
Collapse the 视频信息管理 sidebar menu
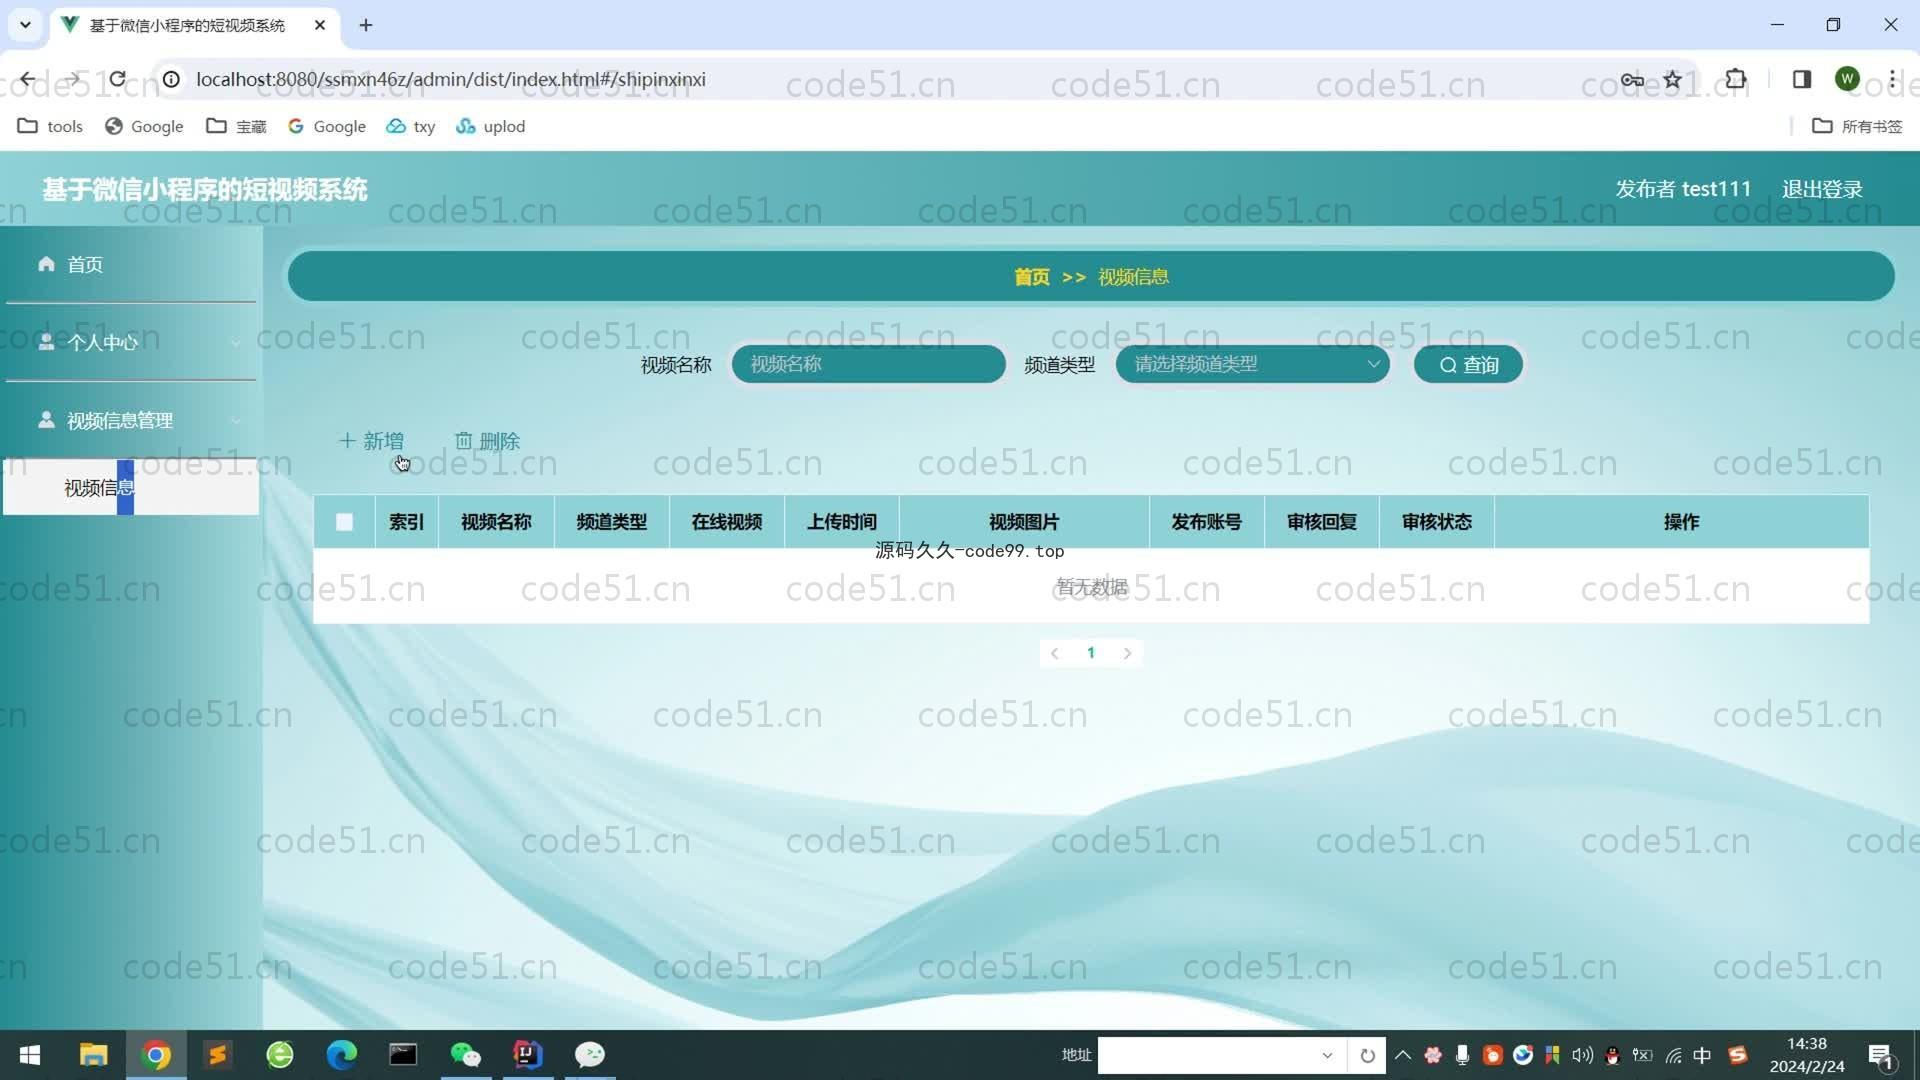pyautogui.click(x=131, y=420)
